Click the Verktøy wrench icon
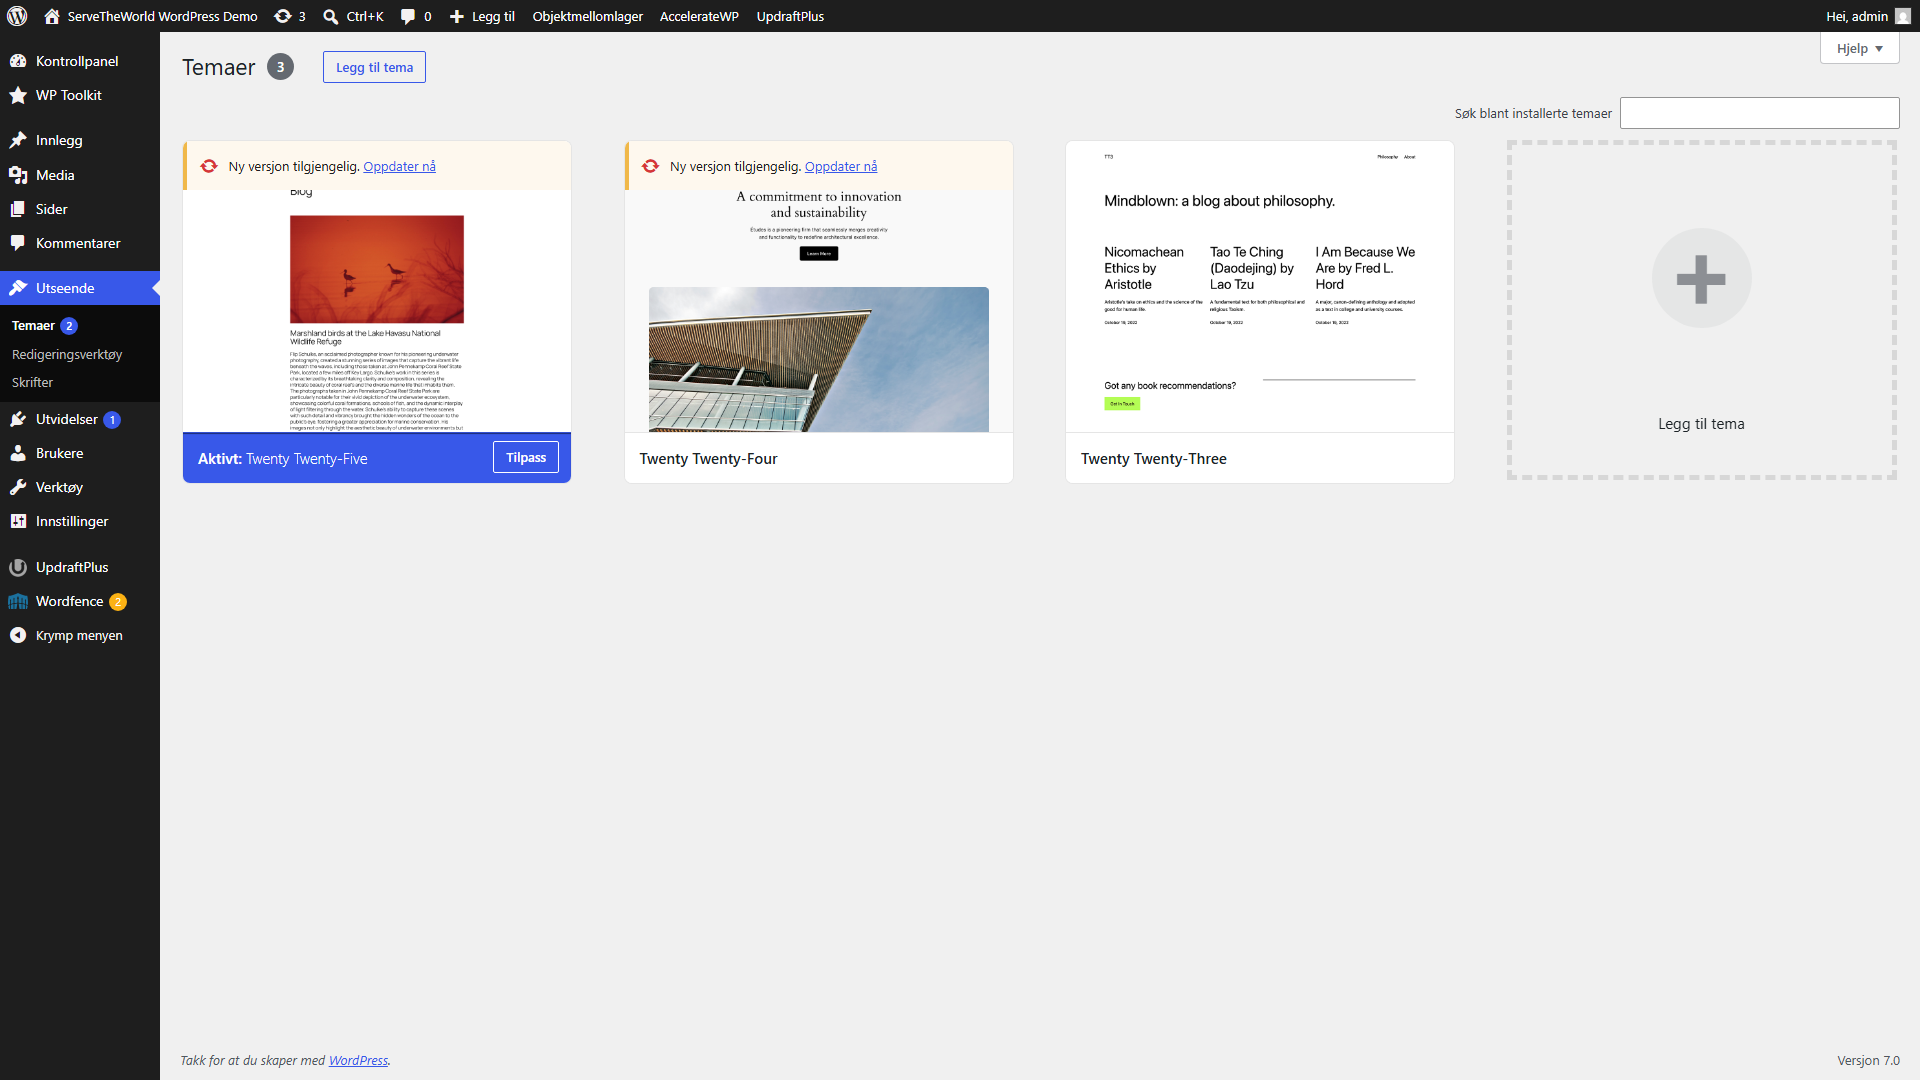The image size is (1920, 1080). point(18,487)
